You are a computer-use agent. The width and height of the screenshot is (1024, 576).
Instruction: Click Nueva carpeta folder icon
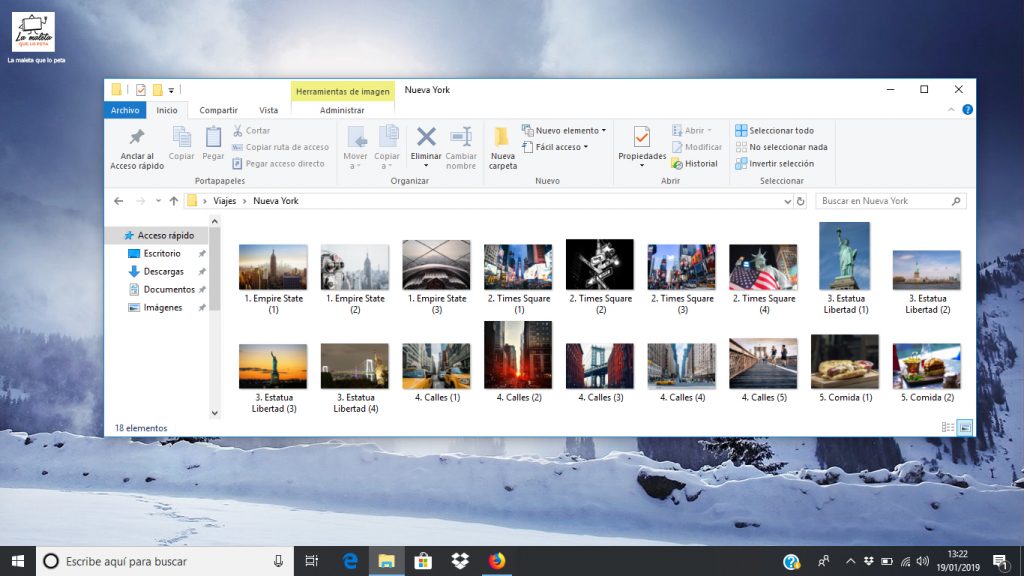point(502,137)
